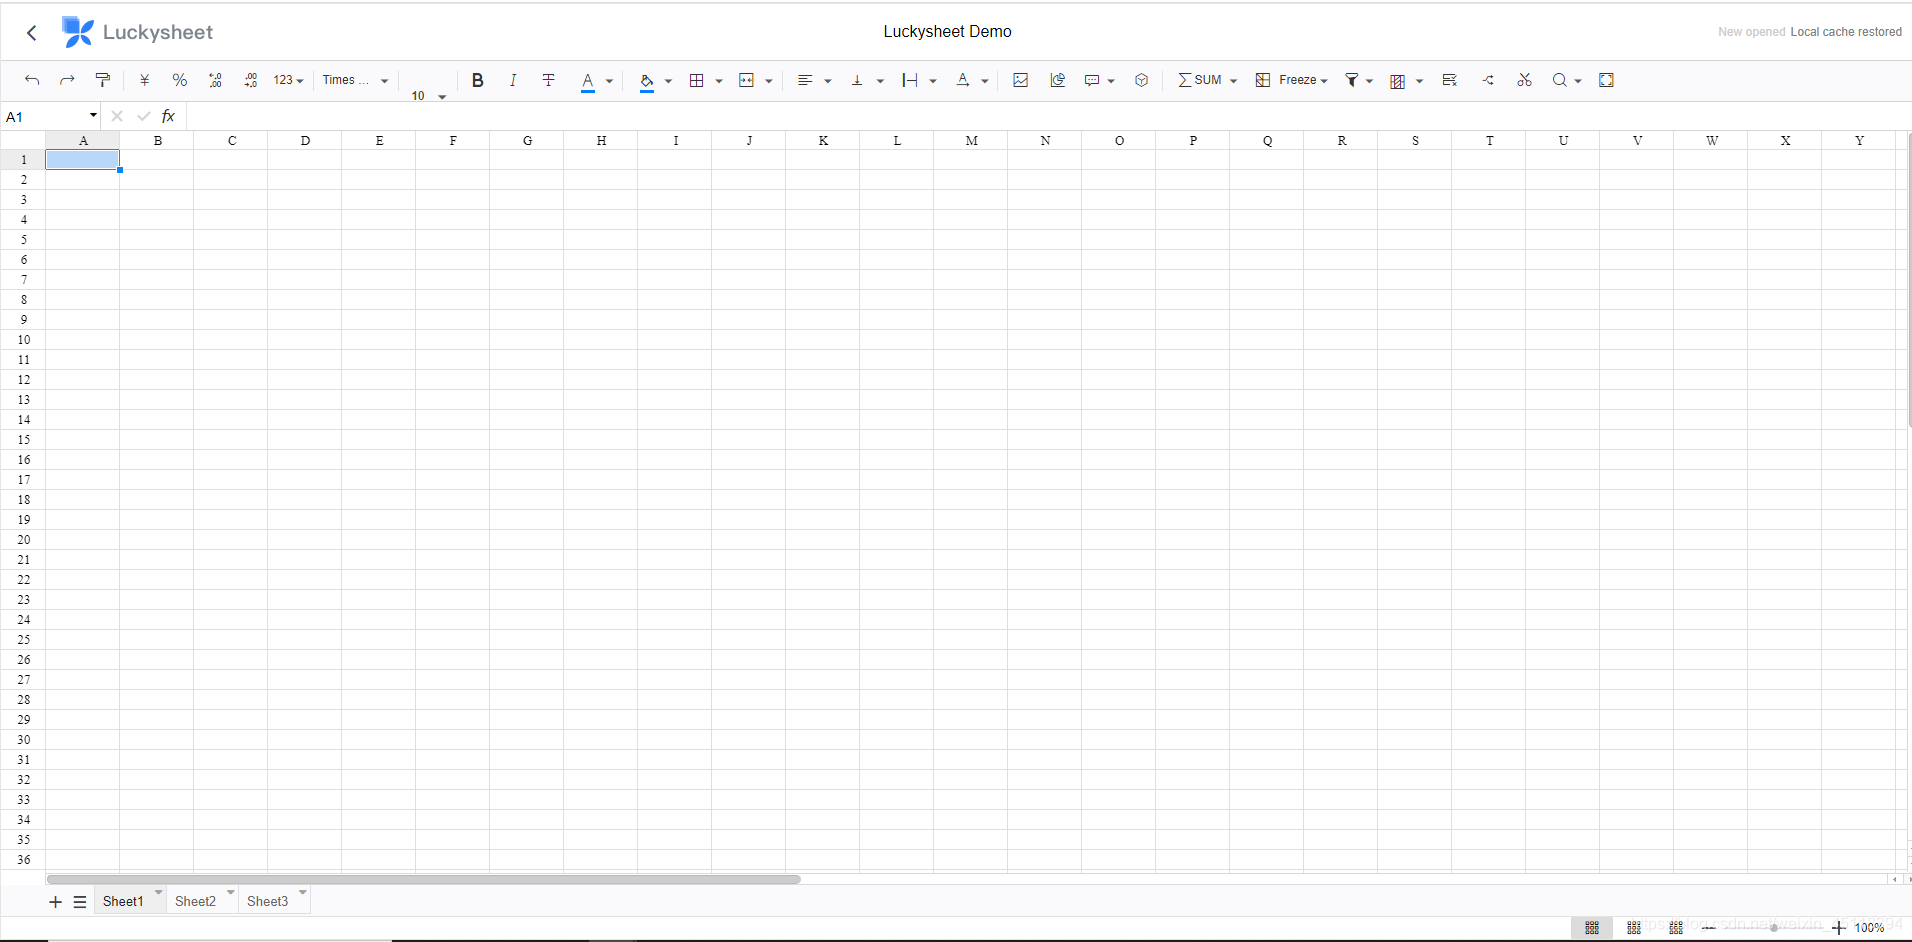Toggle bold formatting
The height and width of the screenshot is (942, 1912).
478,80
